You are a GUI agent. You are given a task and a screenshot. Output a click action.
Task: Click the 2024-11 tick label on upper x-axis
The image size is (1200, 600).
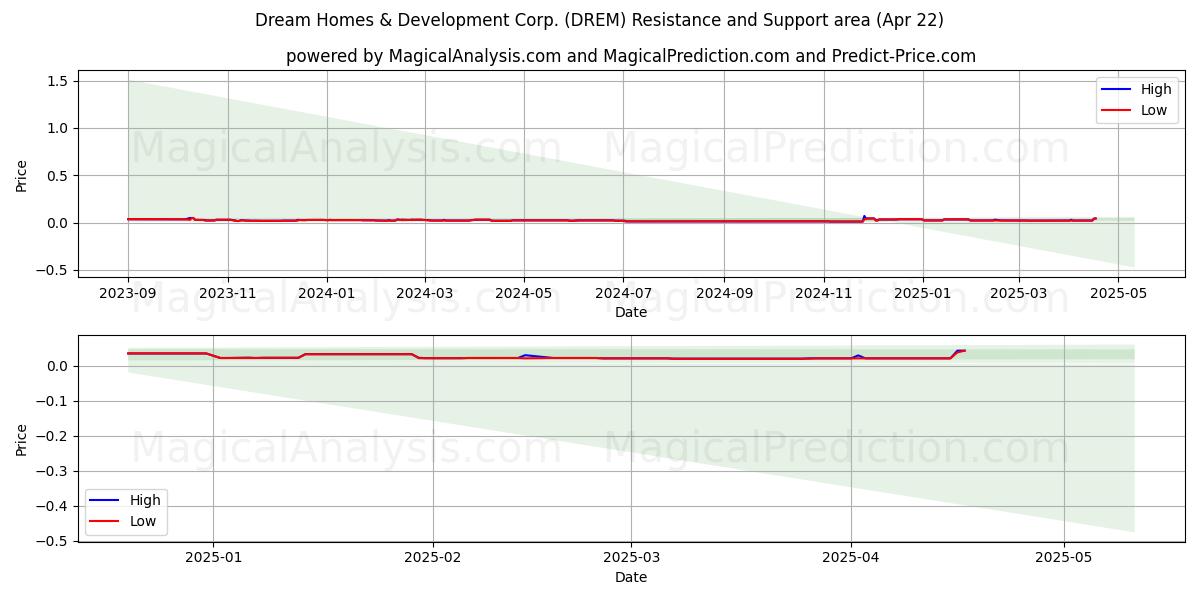click(824, 294)
